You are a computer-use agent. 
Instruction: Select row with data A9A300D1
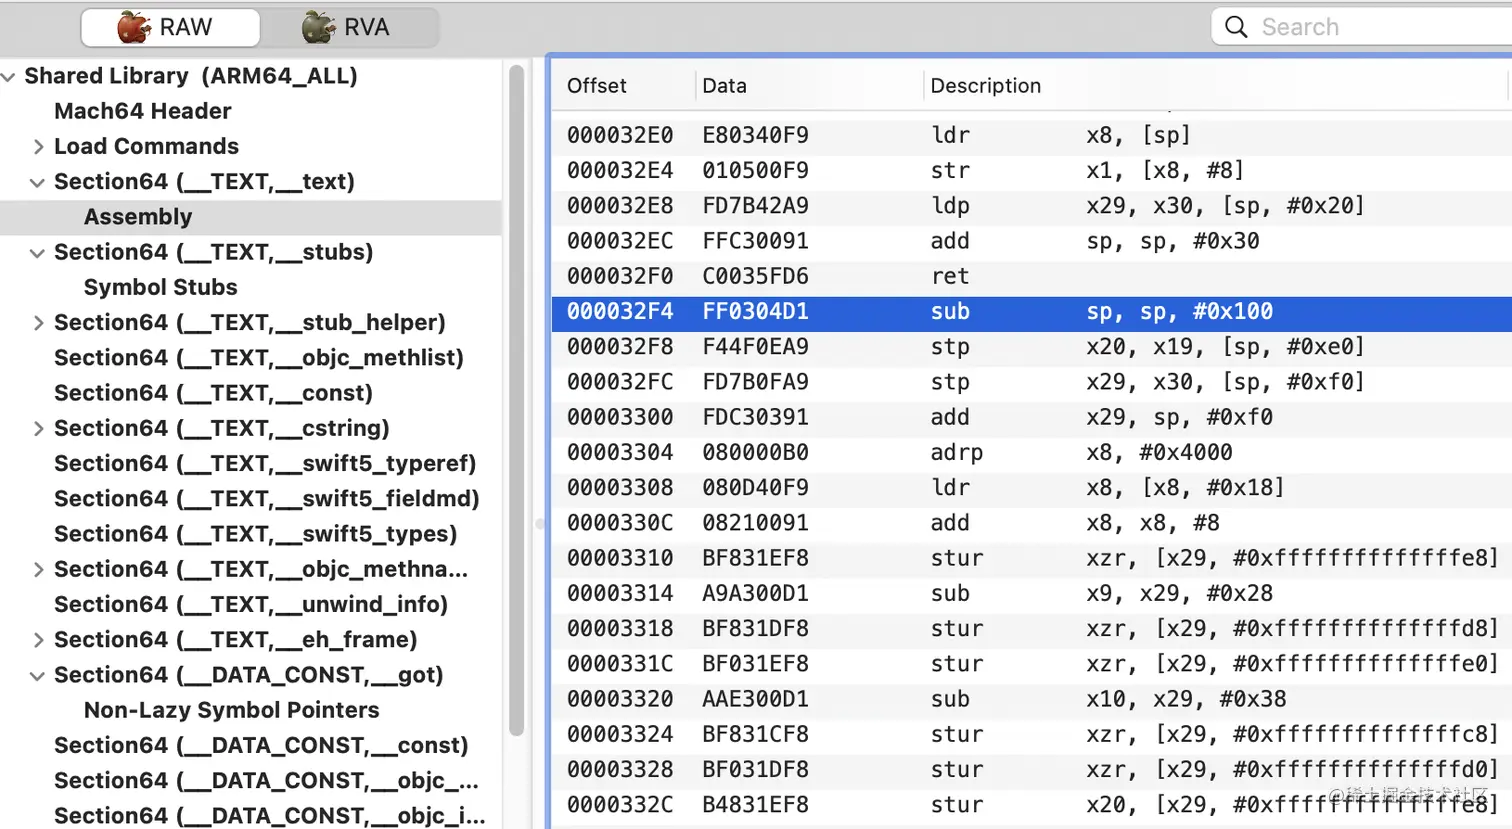[x=1032, y=594]
